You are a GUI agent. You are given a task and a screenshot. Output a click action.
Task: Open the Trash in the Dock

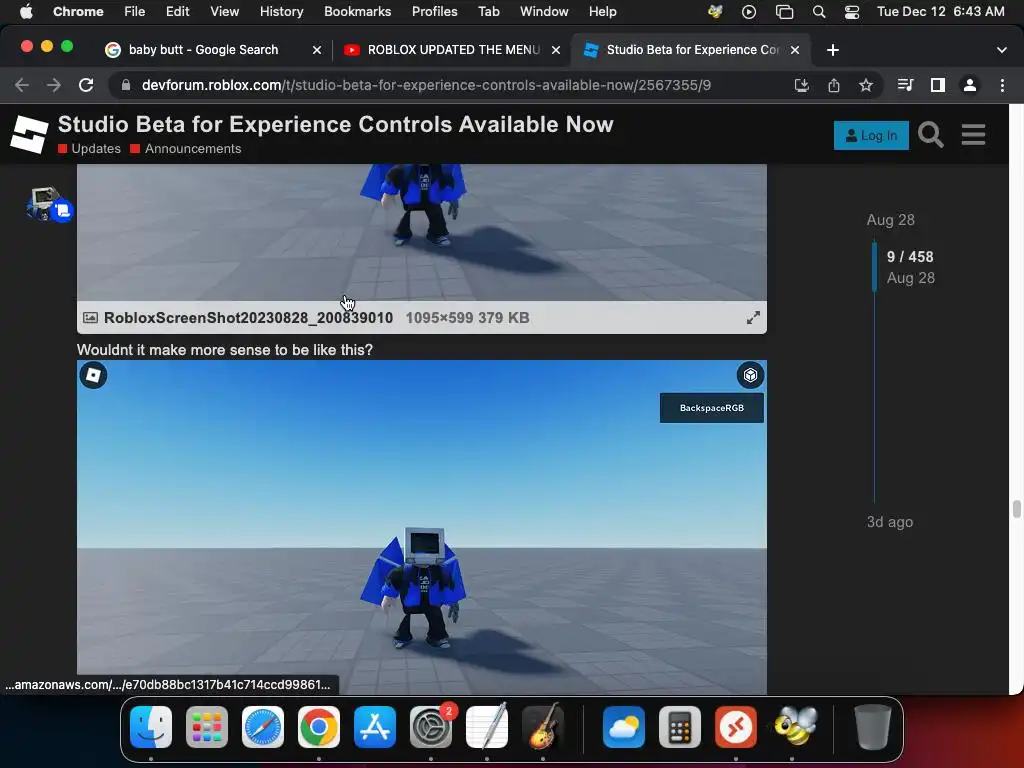coord(872,727)
